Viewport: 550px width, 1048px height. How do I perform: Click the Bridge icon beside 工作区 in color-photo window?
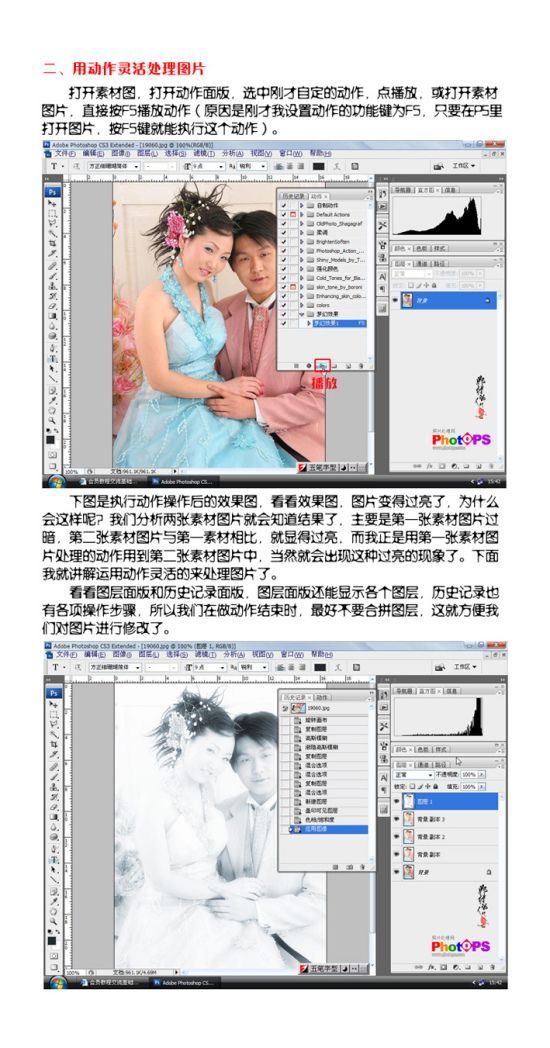tap(438, 166)
